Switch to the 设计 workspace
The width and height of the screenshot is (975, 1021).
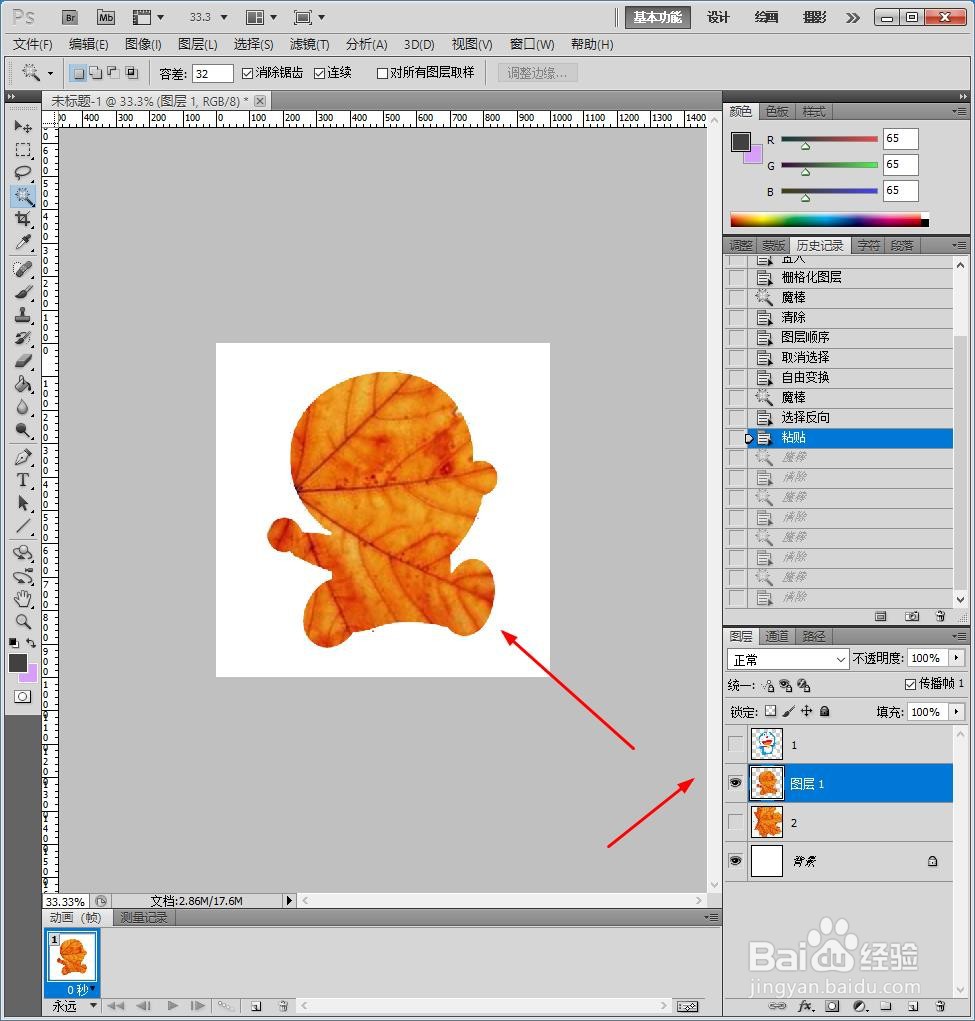[718, 18]
